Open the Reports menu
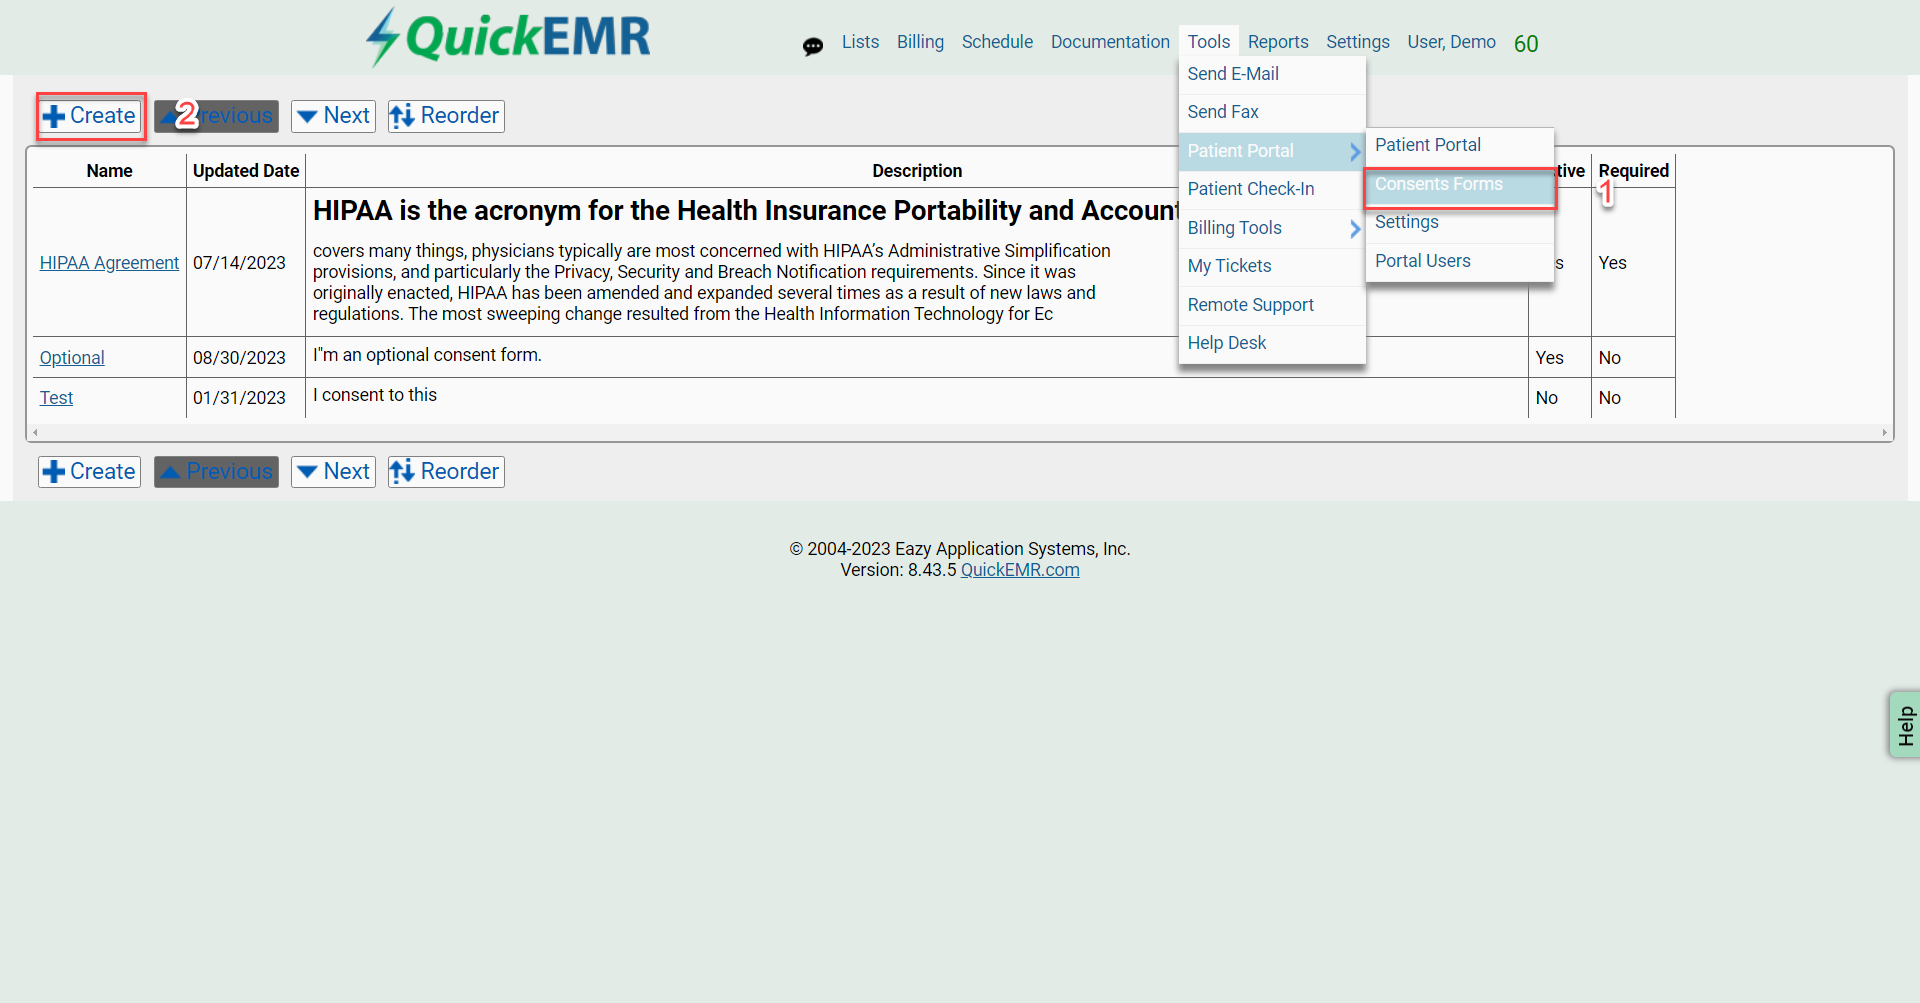This screenshot has height=1003, width=1920. point(1278,42)
